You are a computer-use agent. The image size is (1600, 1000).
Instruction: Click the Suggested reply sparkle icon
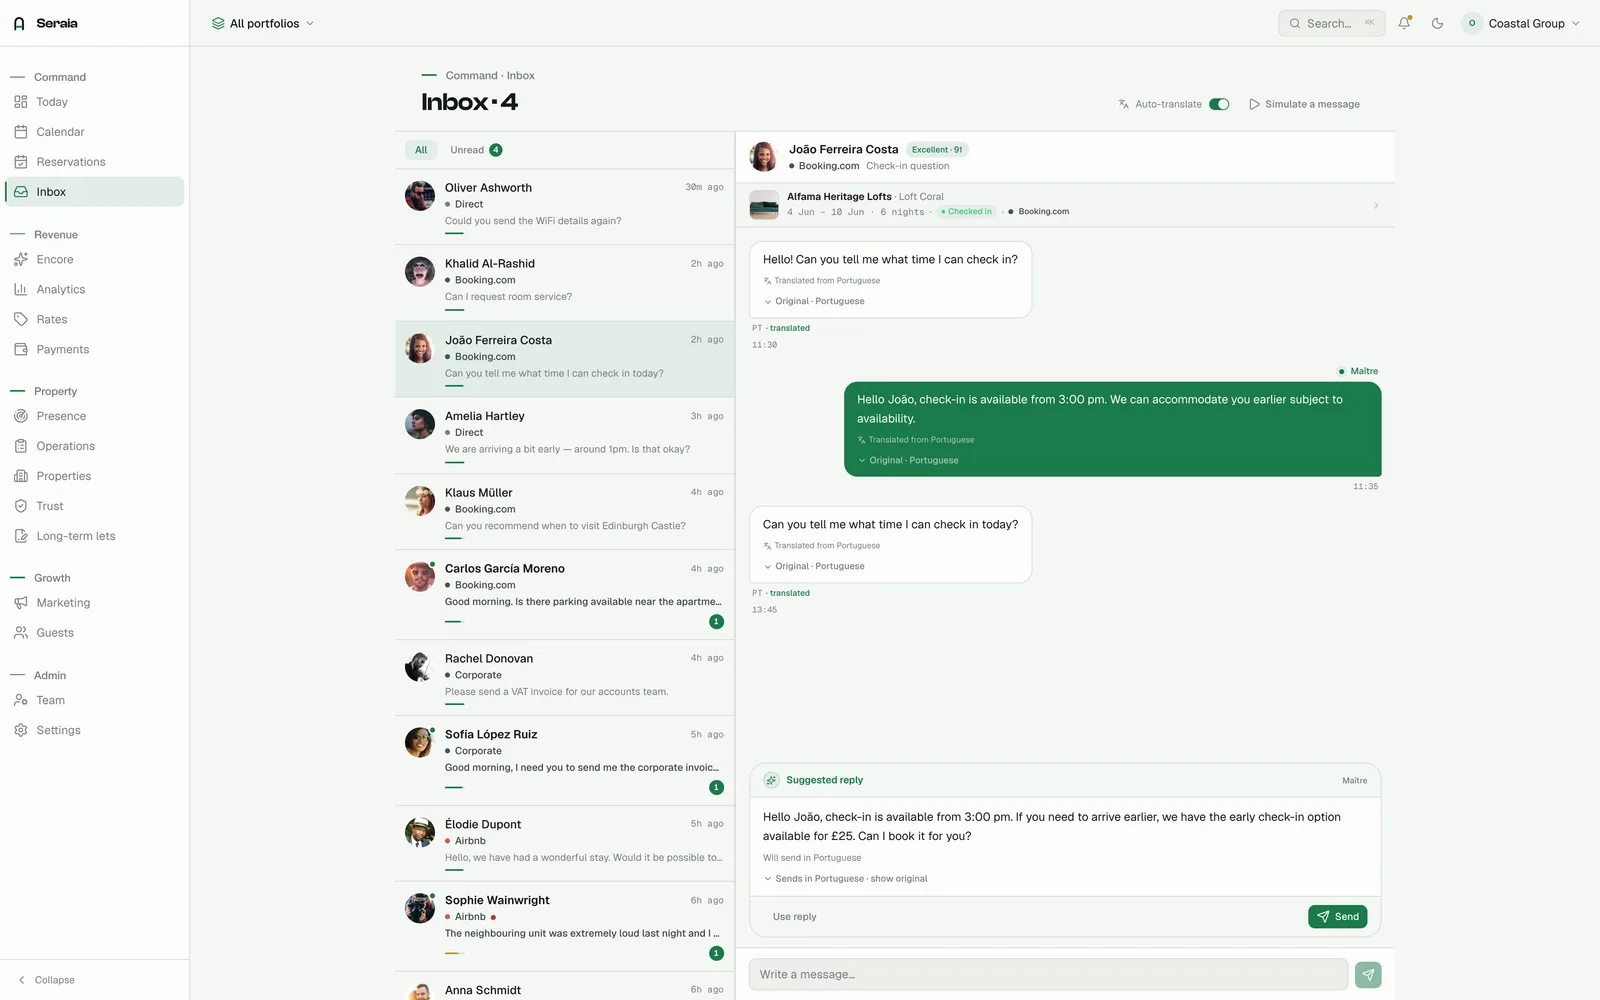point(771,780)
